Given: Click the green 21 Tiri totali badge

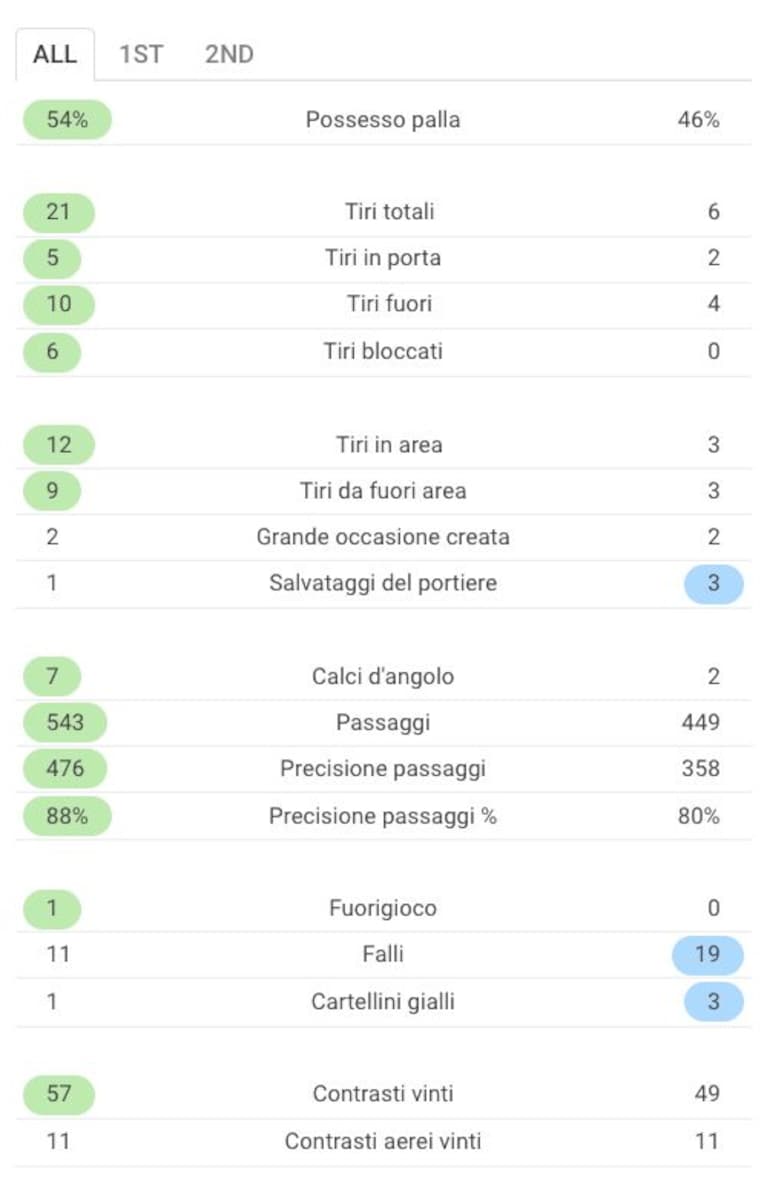Looking at the screenshot, I should [x=59, y=212].
